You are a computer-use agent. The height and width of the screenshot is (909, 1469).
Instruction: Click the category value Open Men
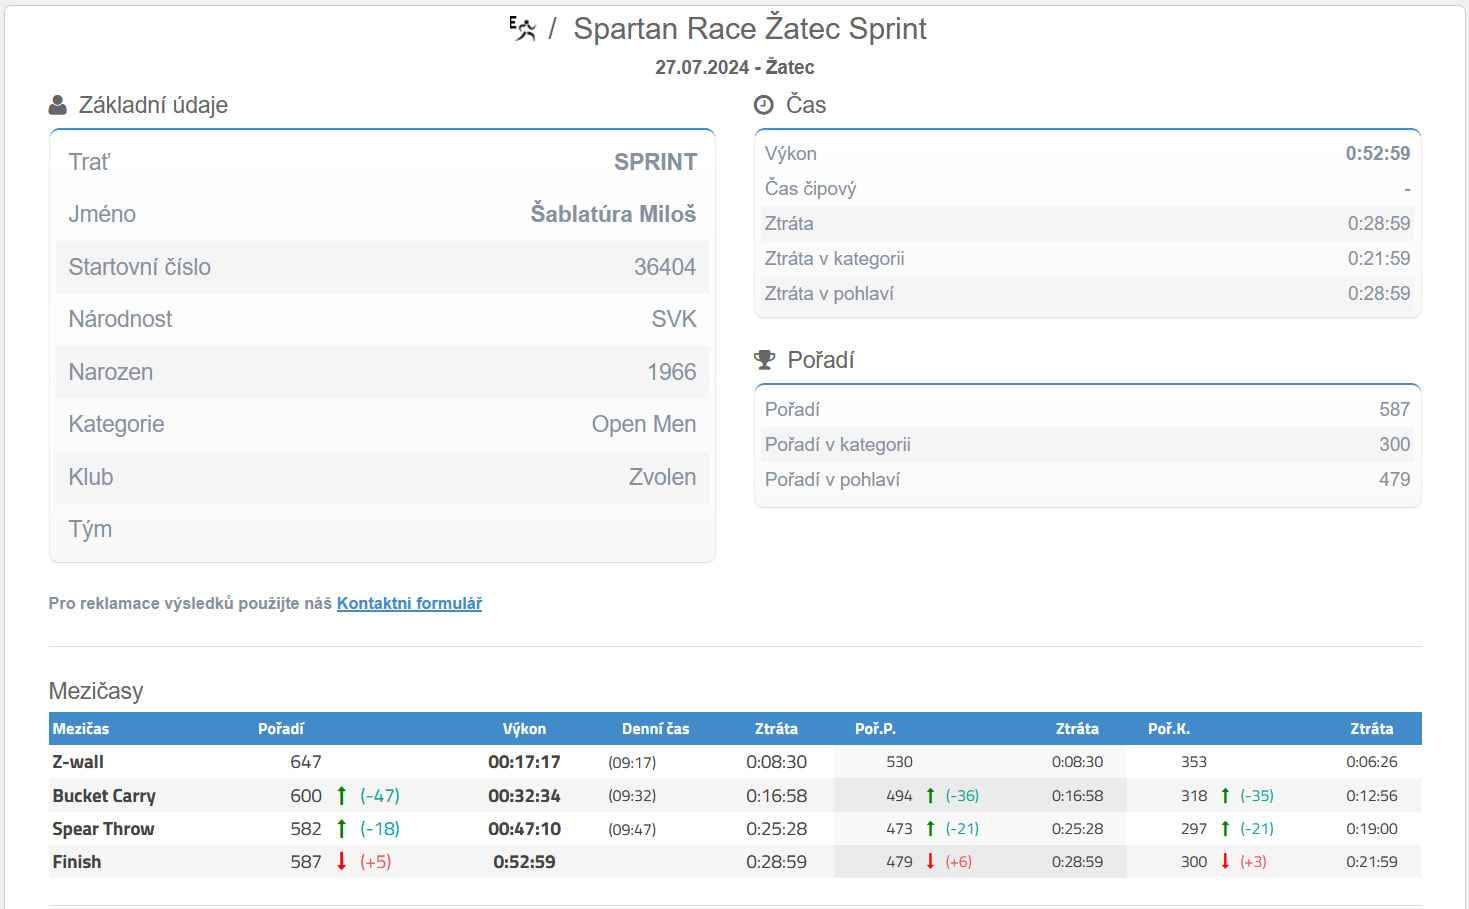click(644, 424)
